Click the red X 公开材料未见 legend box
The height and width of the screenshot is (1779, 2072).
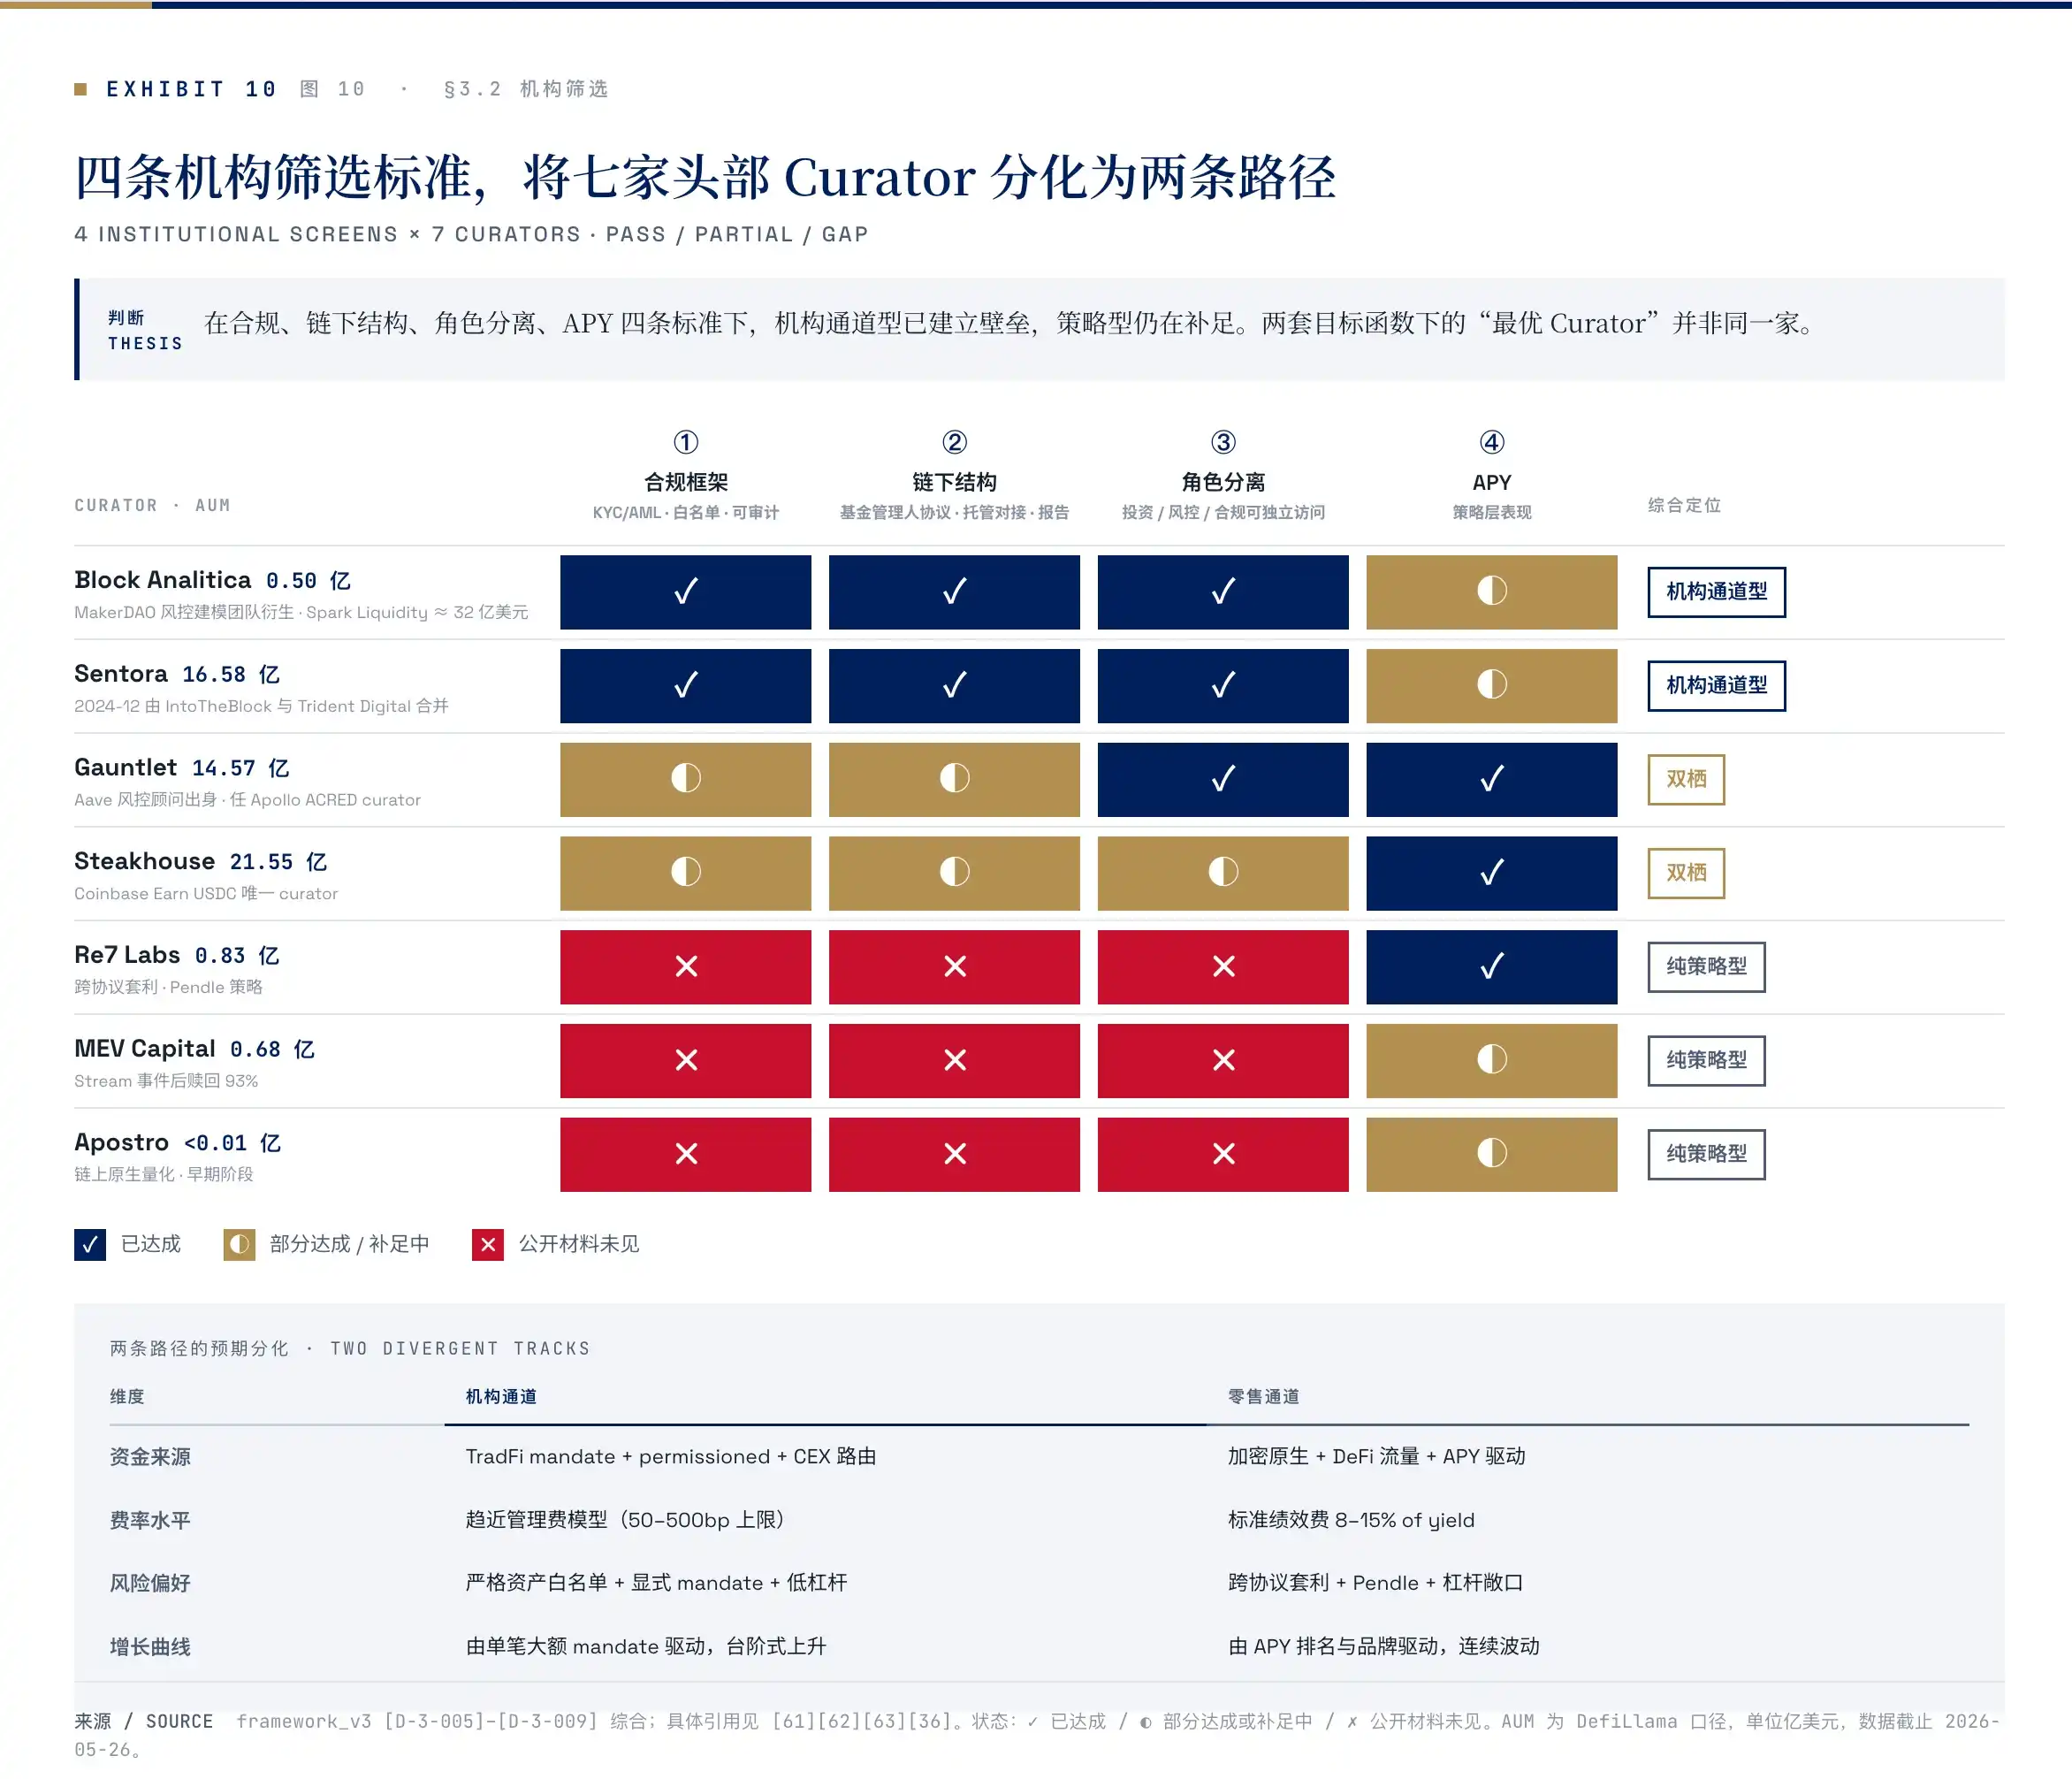point(488,1244)
